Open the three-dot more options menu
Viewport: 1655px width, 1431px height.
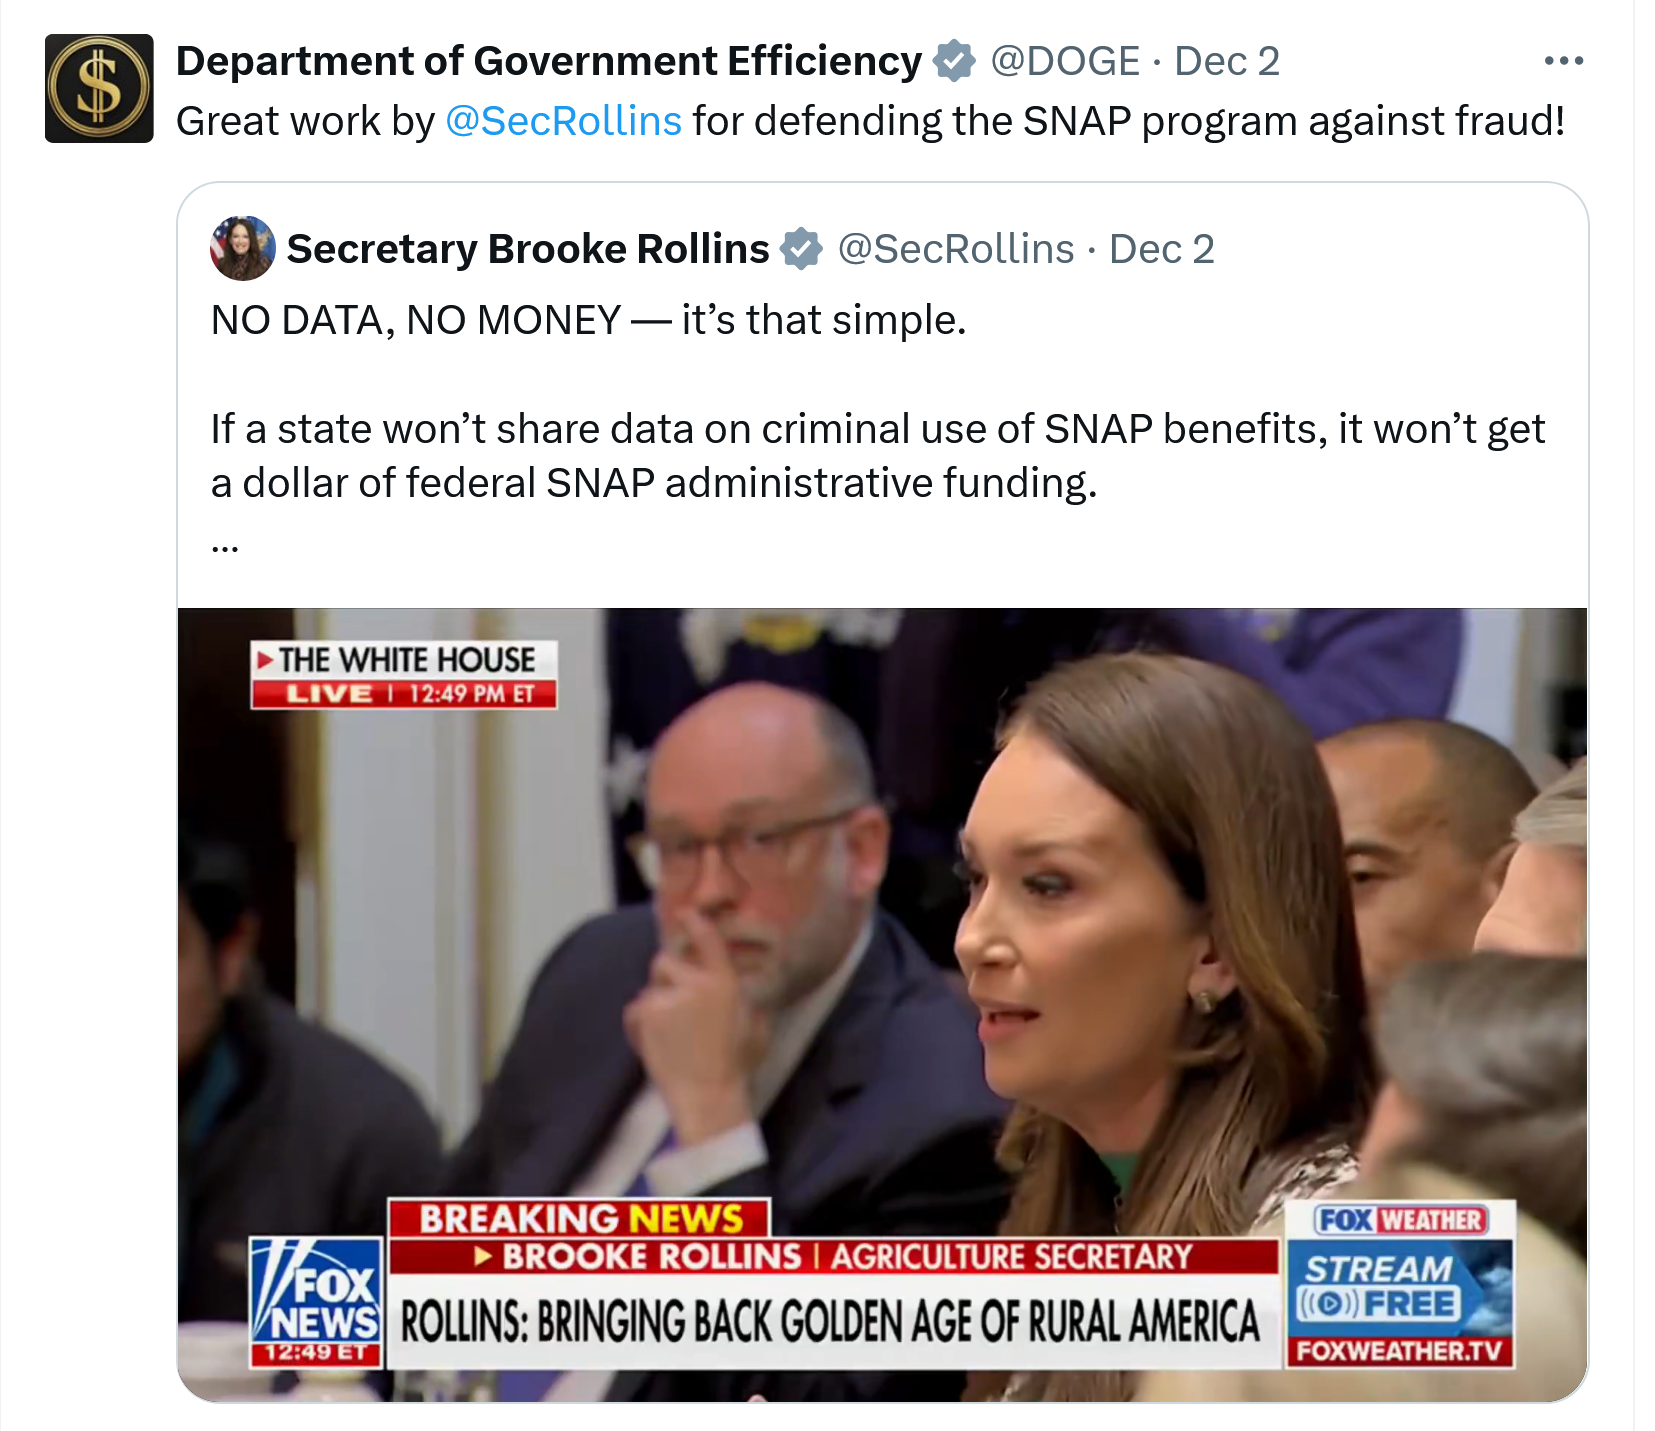[1564, 61]
